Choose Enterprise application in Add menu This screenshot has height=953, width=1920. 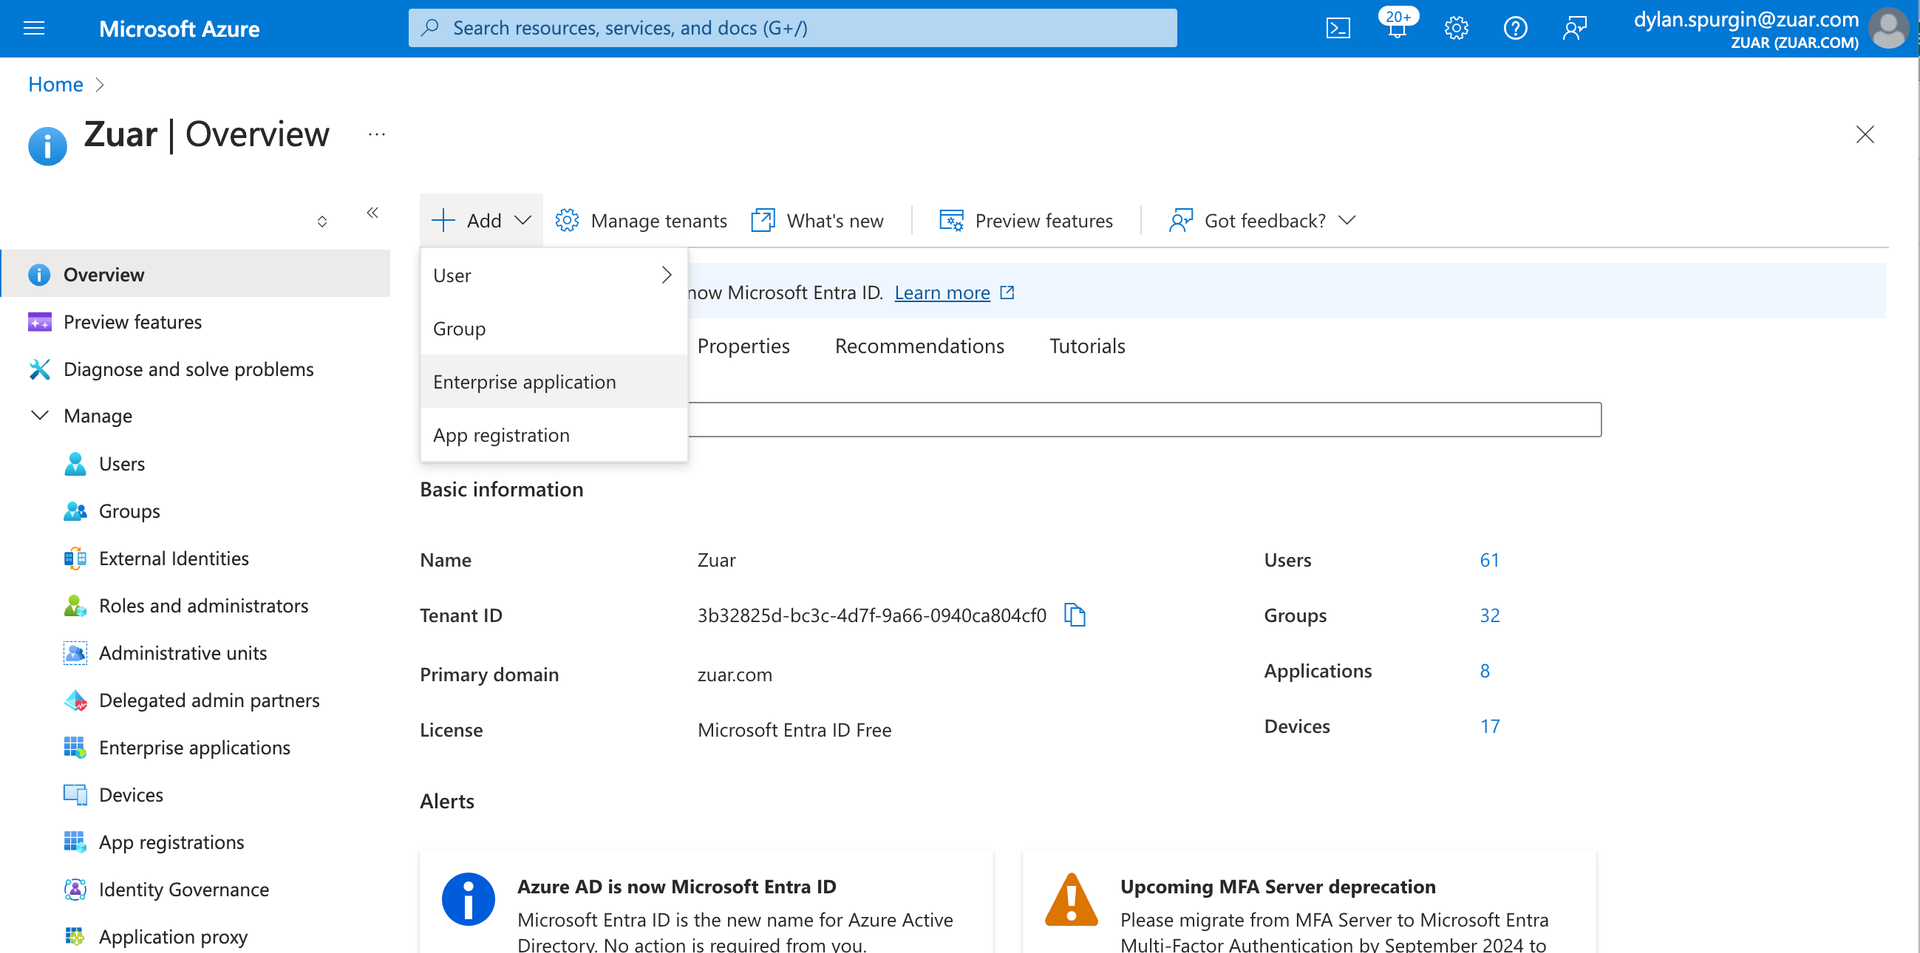click(x=554, y=381)
